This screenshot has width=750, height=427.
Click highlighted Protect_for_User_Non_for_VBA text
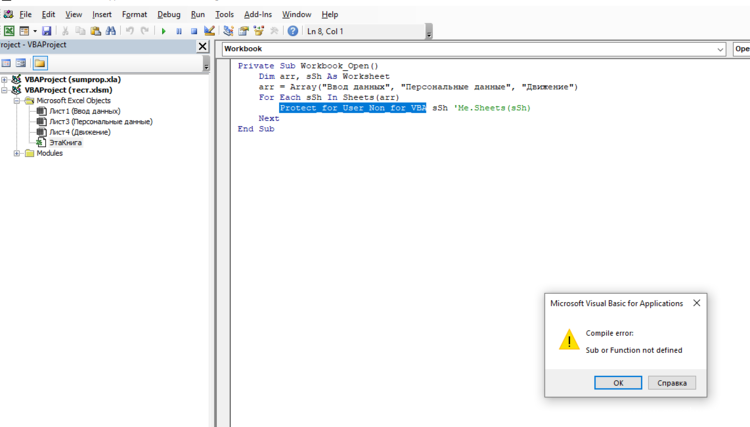[353, 108]
